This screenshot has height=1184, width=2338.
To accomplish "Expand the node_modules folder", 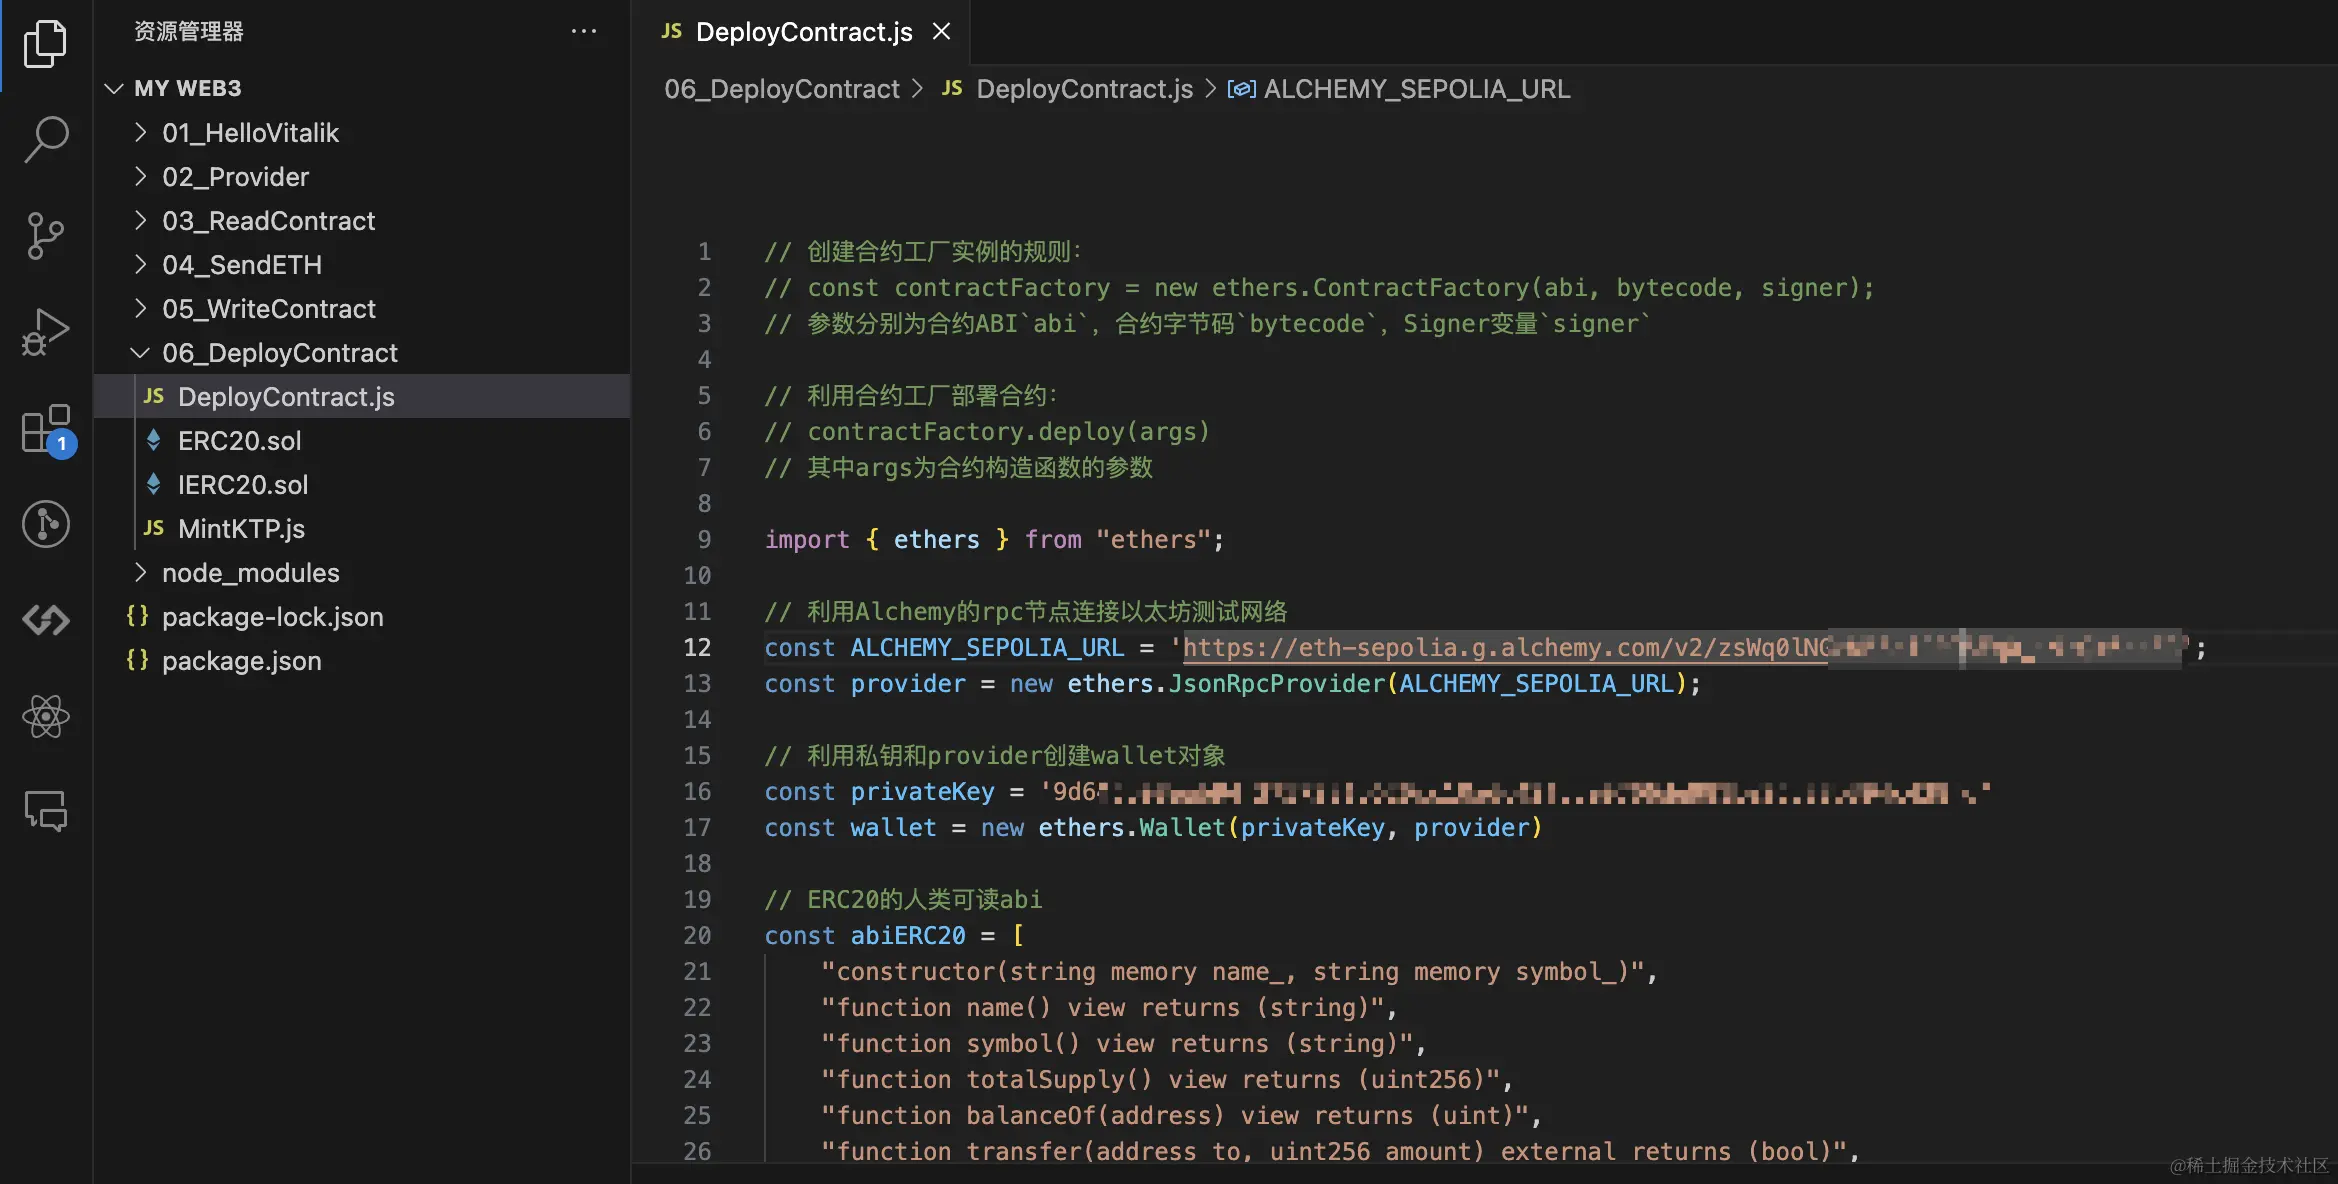I will (x=250, y=573).
